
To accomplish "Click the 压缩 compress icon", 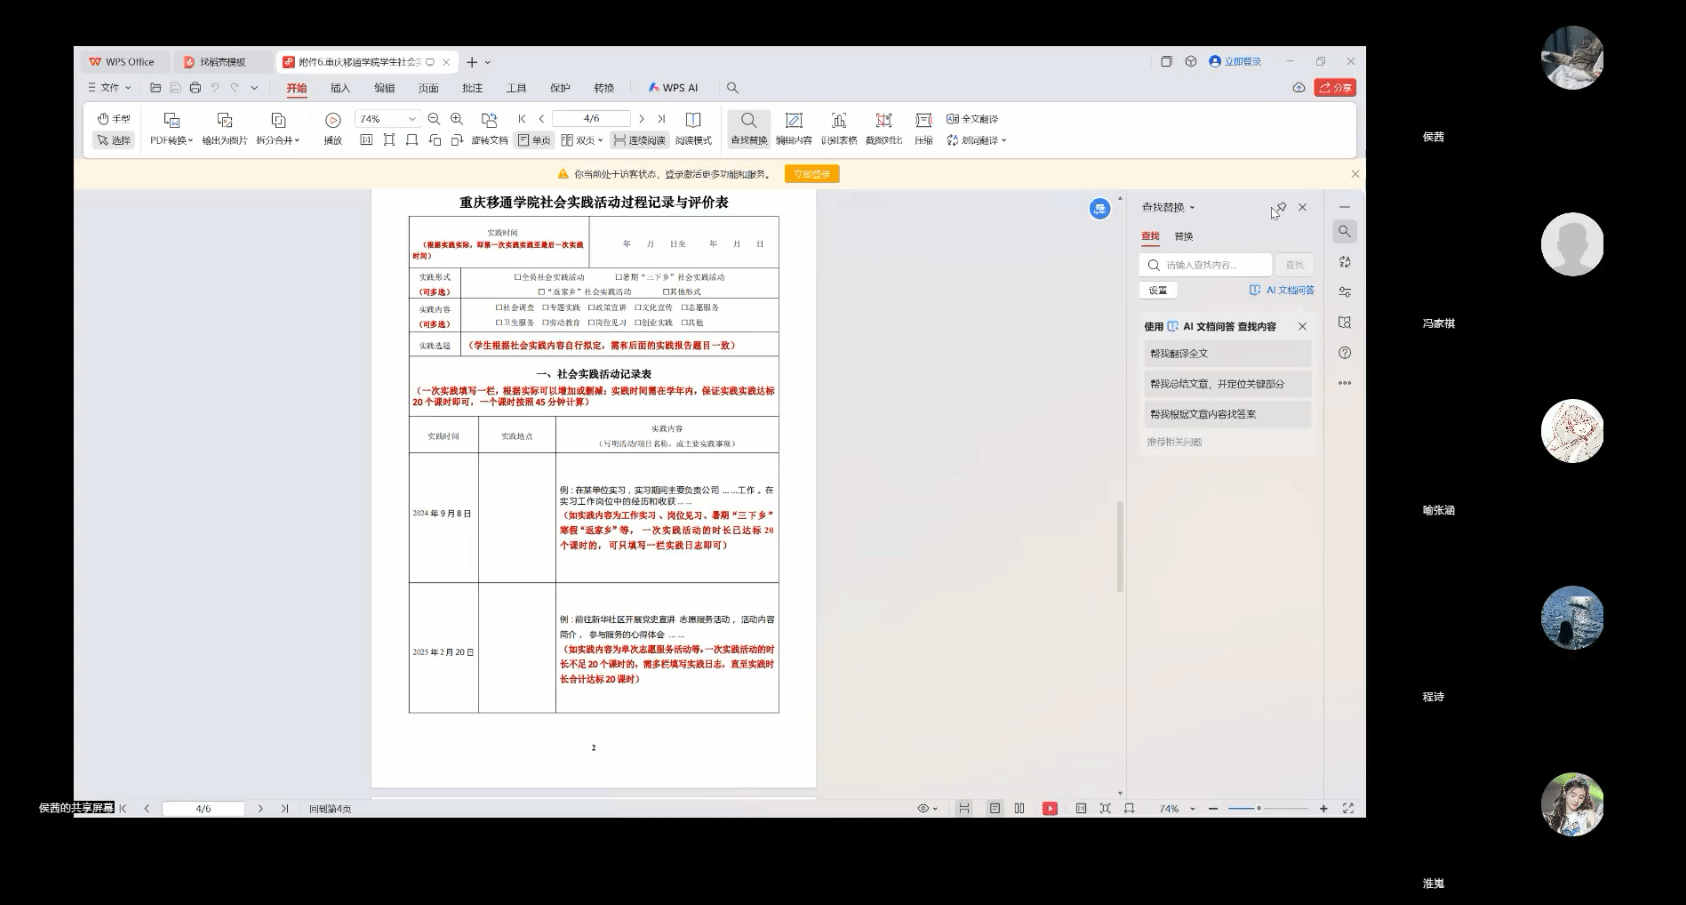I will pyautogui.click(x=923, y=121).
